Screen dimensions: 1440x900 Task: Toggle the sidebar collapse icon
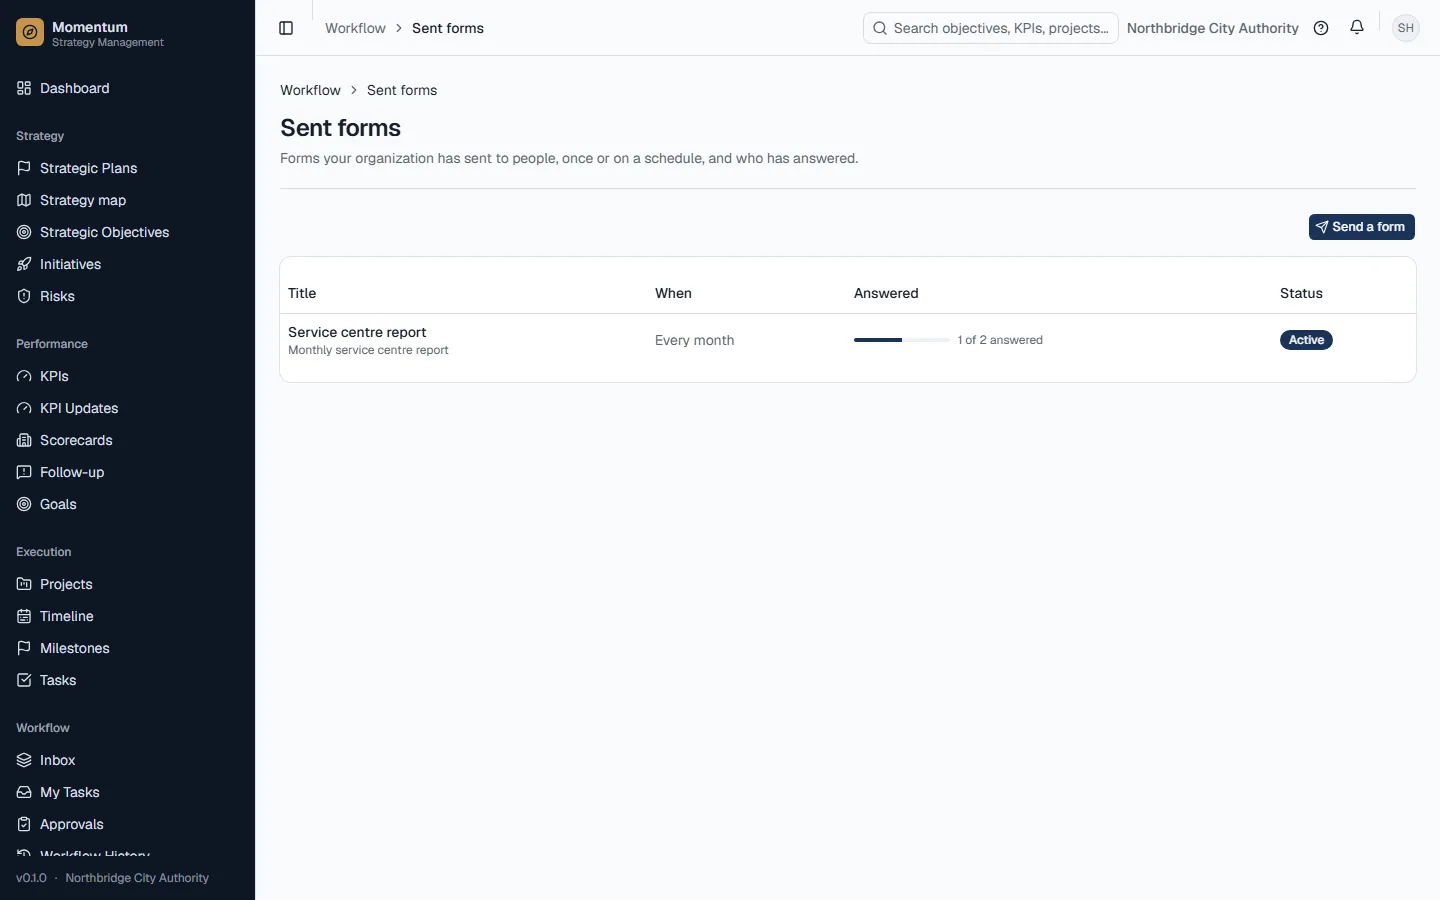(x=286, y=28)
